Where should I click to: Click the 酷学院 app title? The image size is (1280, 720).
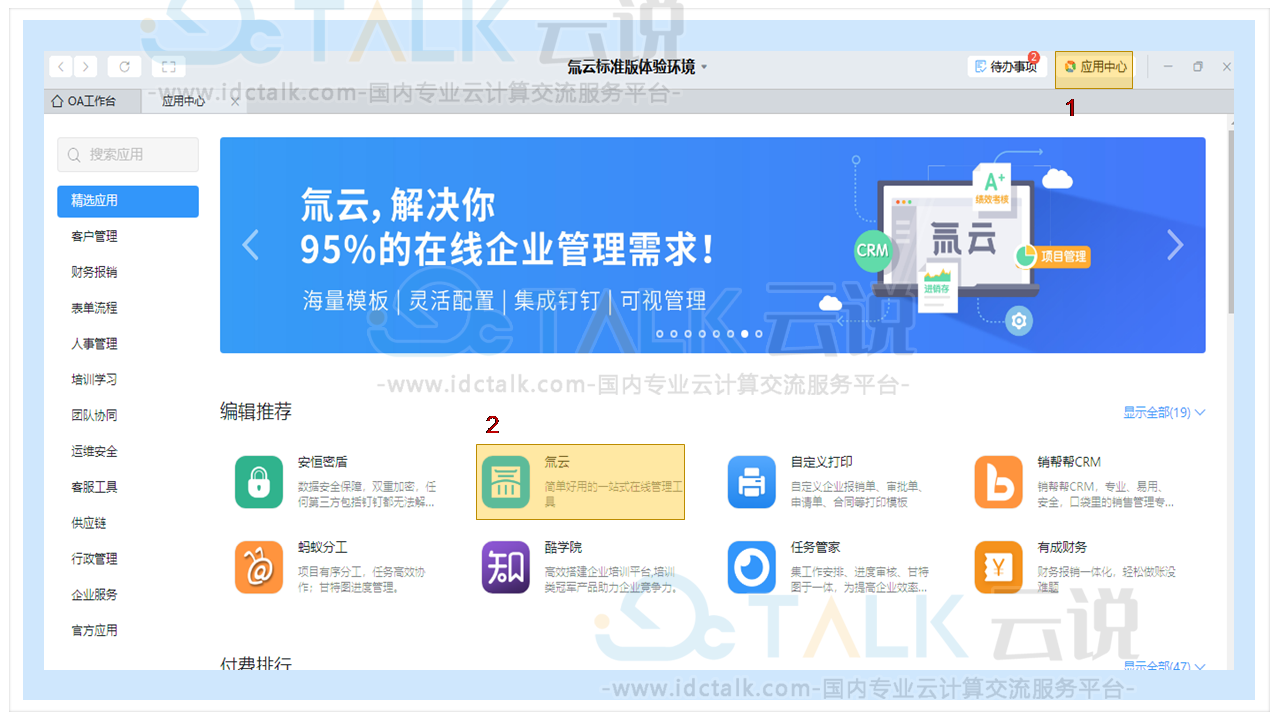click(x=563, y=547)
